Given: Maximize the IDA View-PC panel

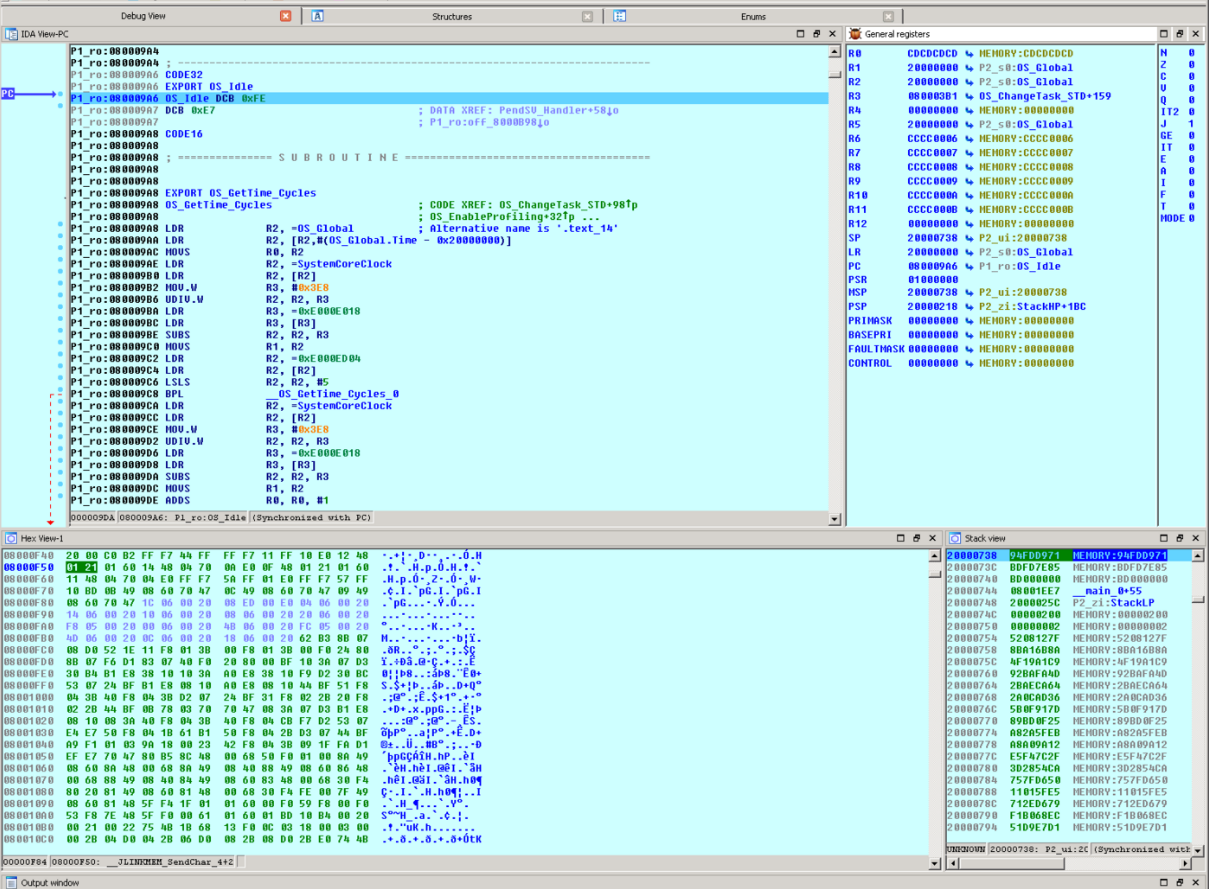Looking at the screenshot, I should pos(800,34).
